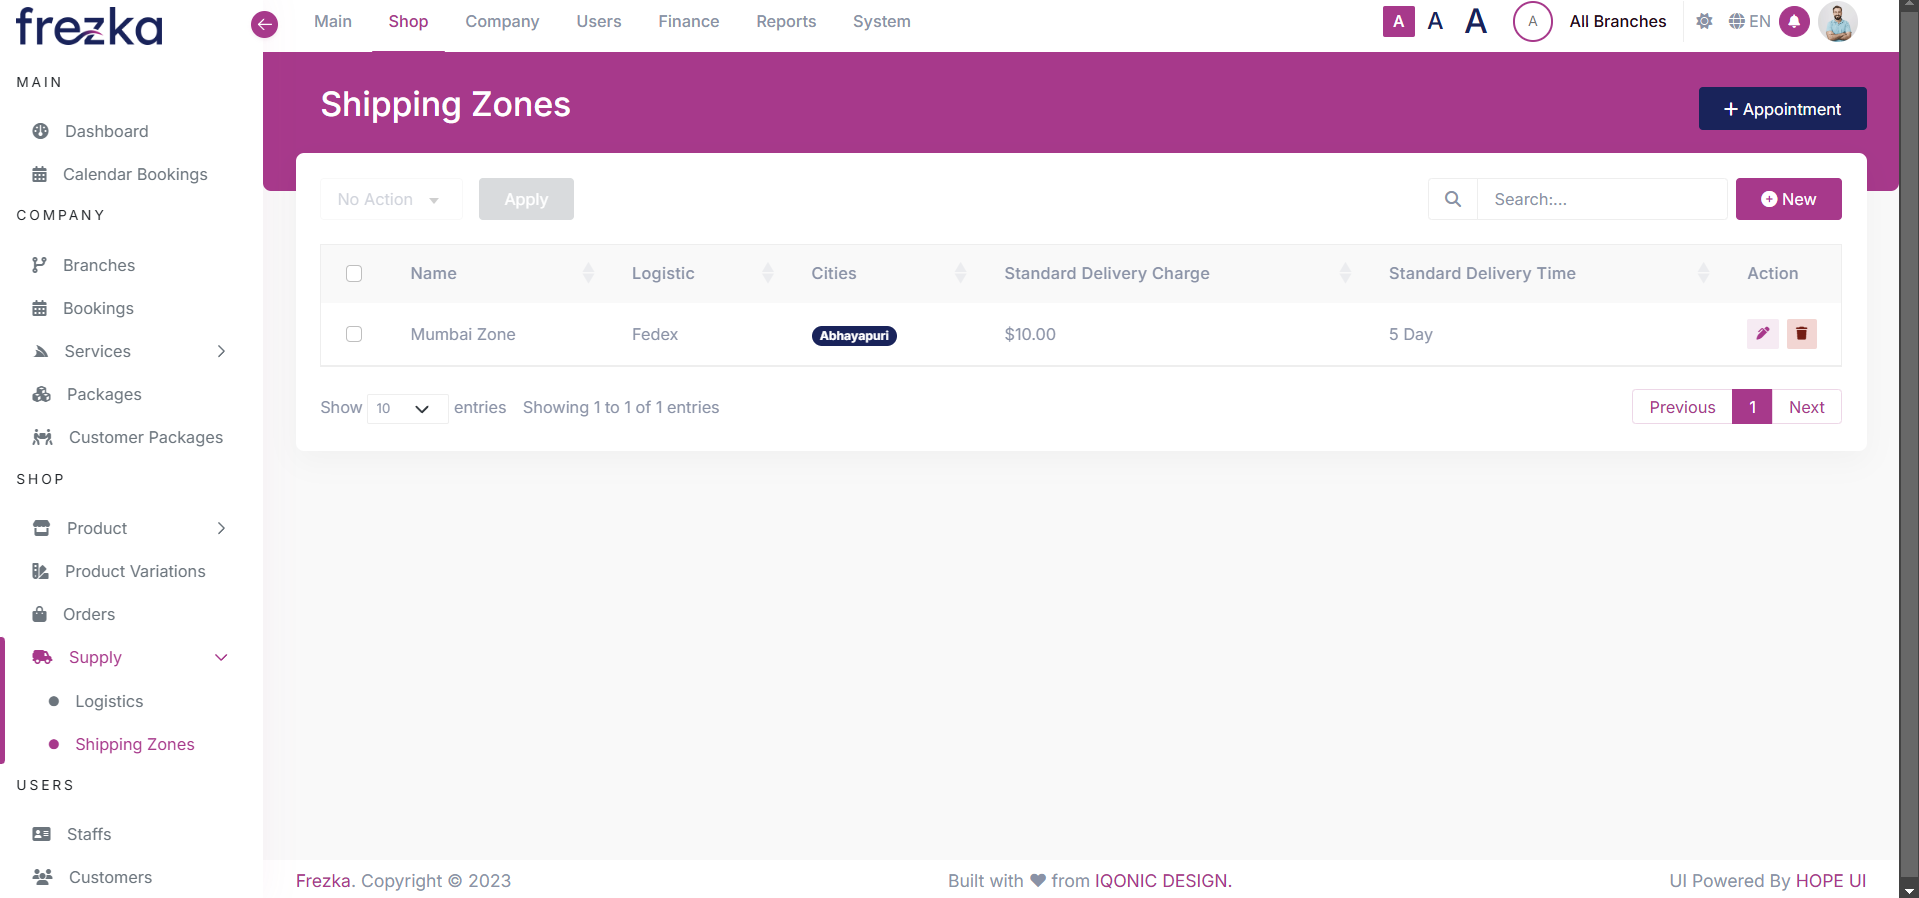
Task: Open the Main top menu
Action: 333,21
